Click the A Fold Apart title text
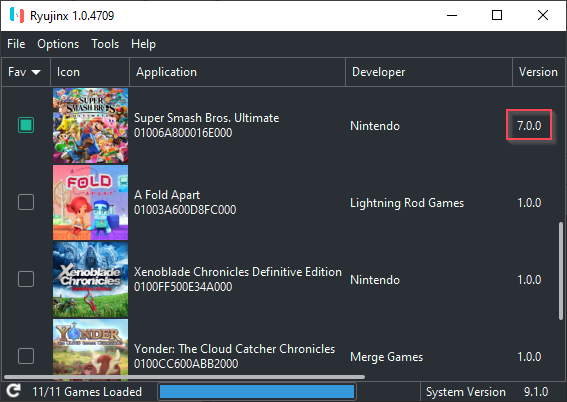 (x=167, y=195)
